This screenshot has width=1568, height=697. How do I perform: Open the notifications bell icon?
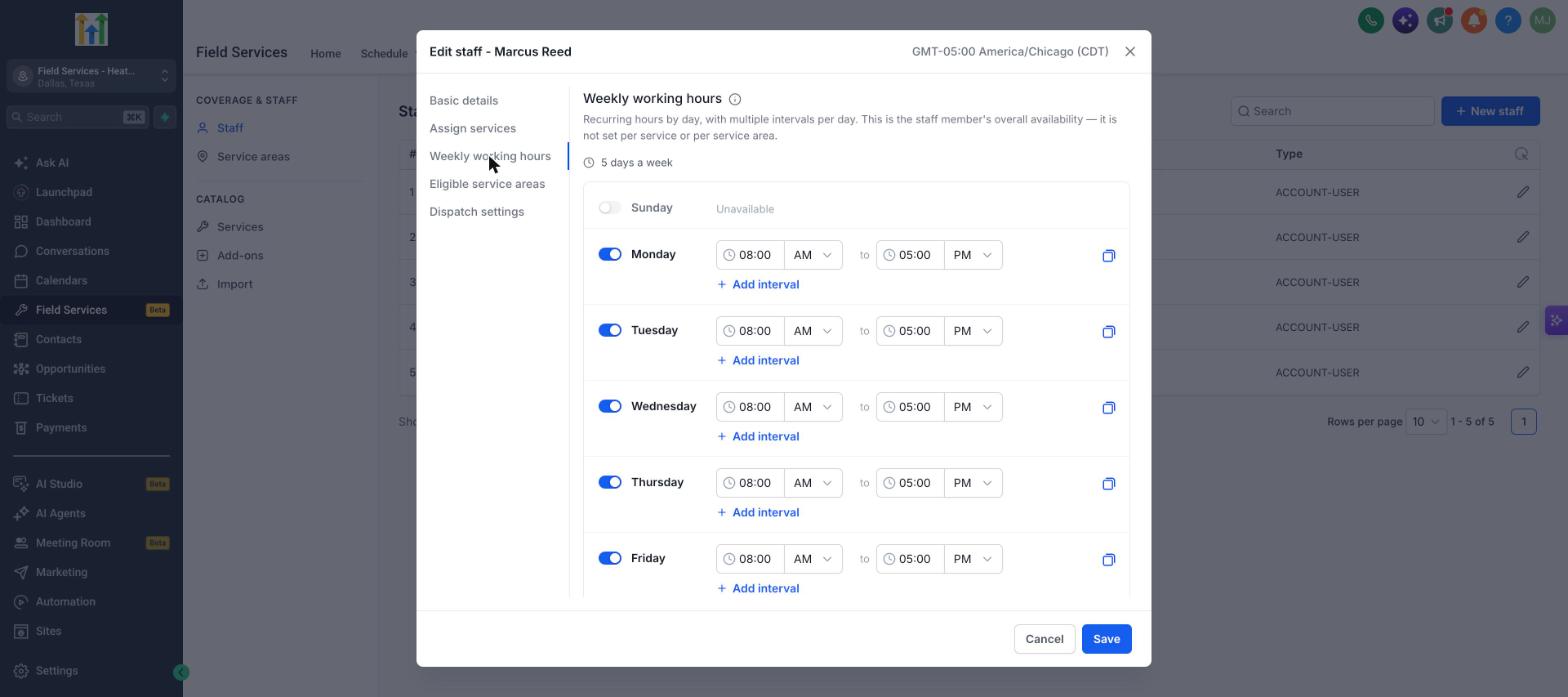point(1474,20)
